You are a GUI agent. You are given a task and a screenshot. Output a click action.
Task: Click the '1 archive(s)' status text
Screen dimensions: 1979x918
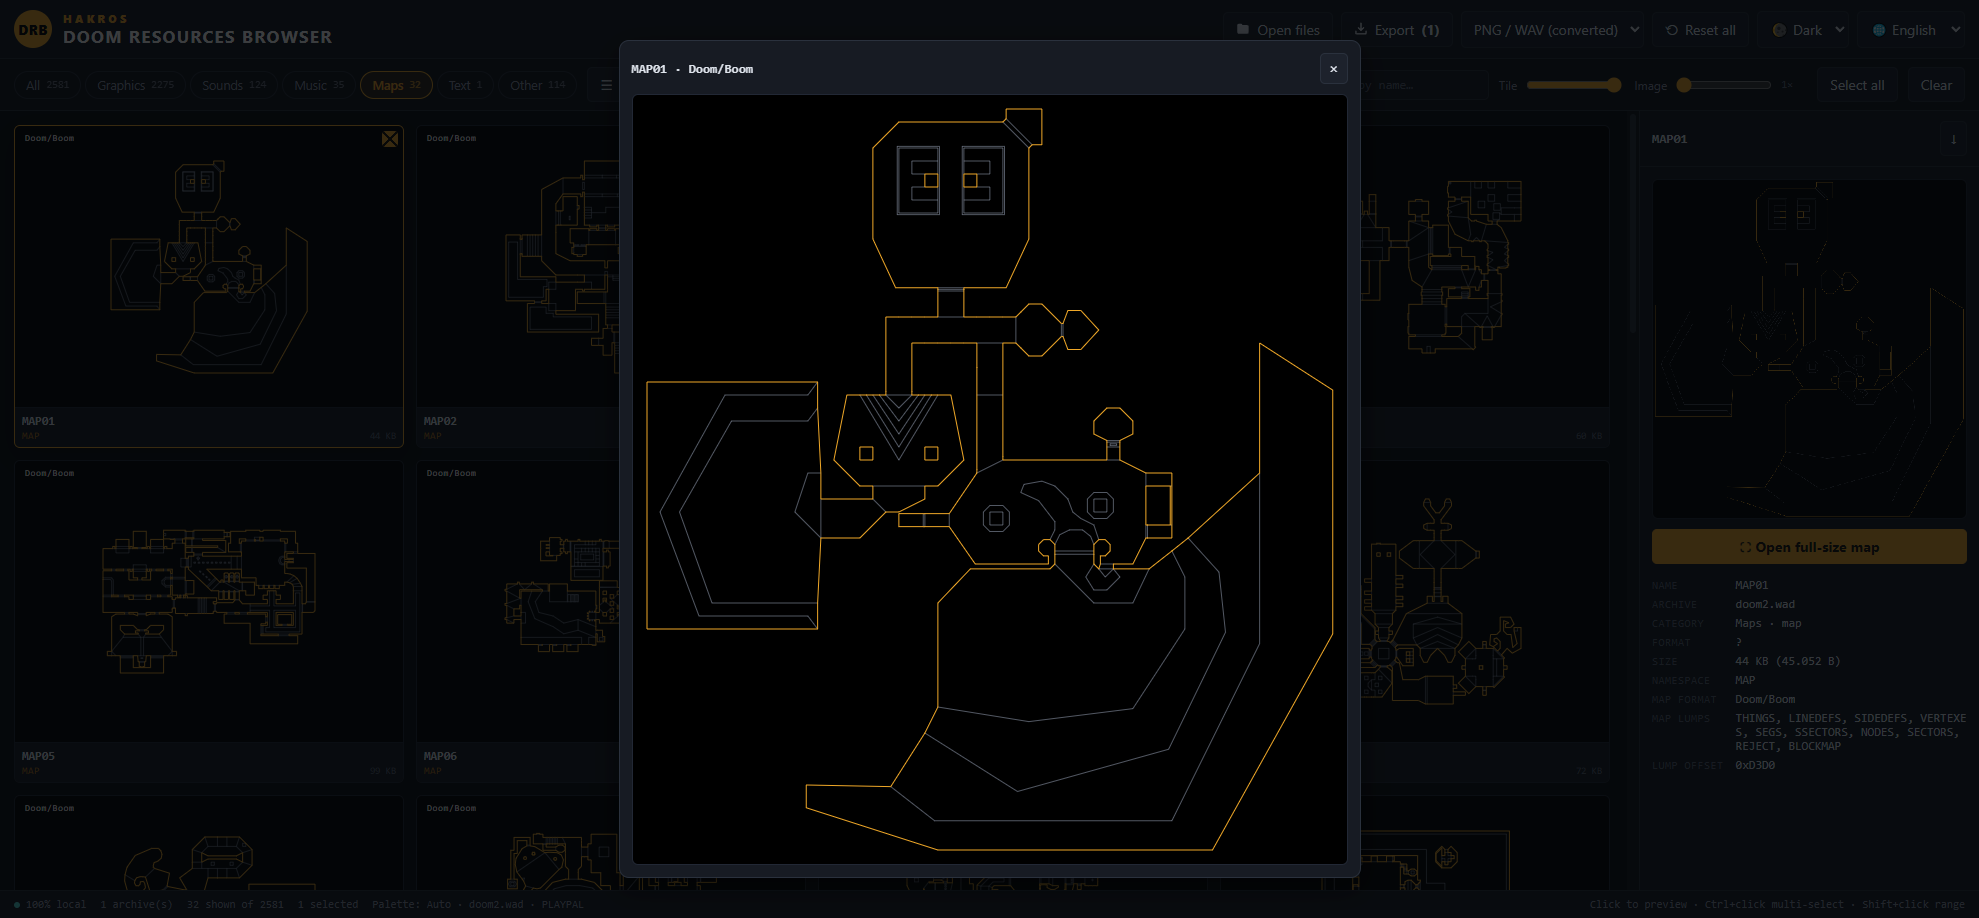pos(136,904)
